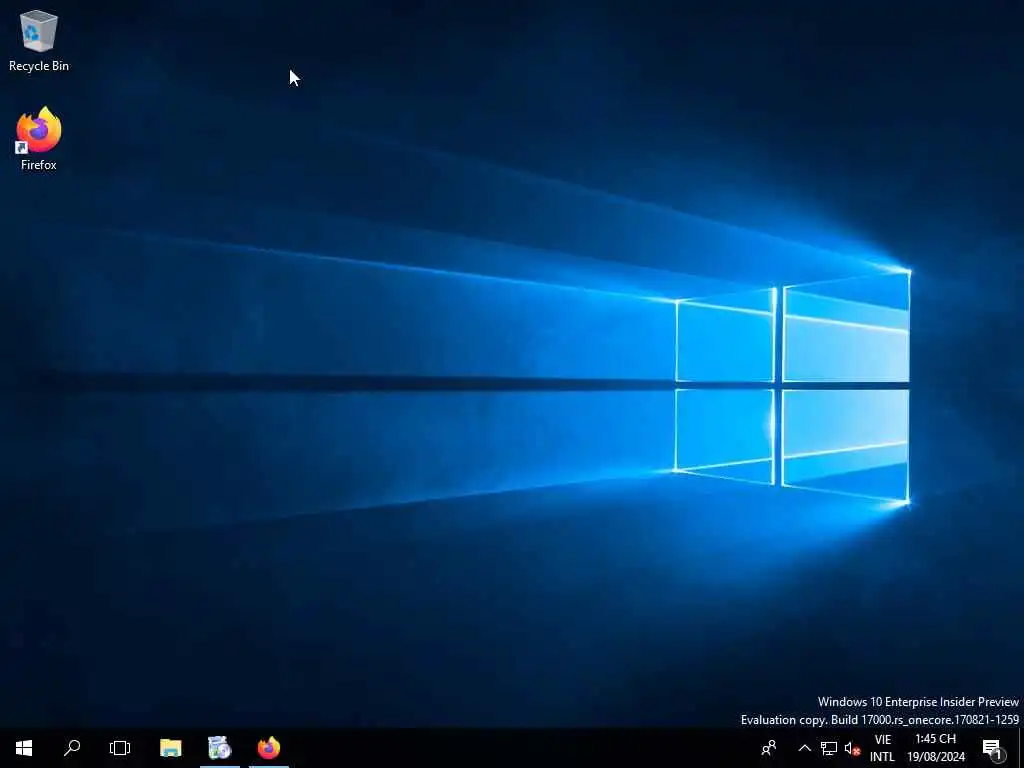Open the clock showing 1:45 CH
Image resolution: width=1024 pixels, height=768 pixels.
[935, 748]
